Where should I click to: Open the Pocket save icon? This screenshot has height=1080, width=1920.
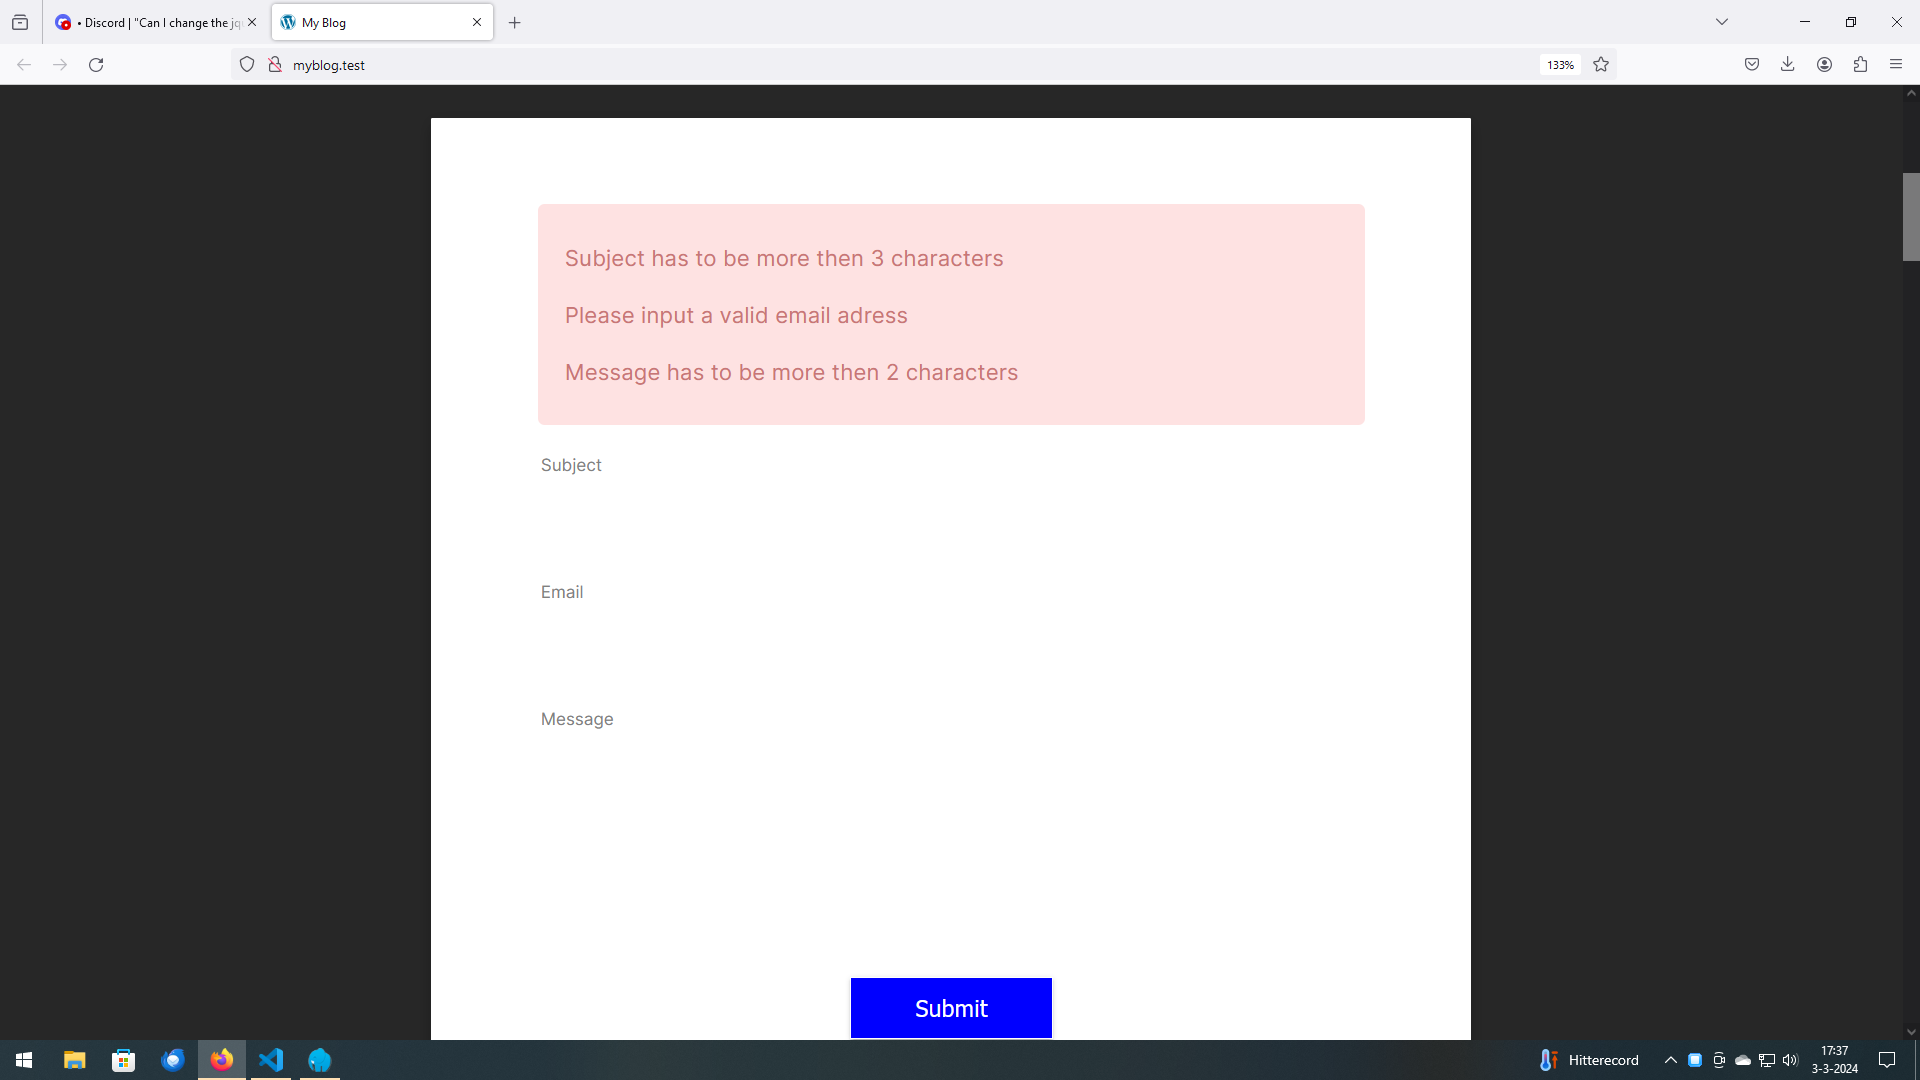[1752, 65]
